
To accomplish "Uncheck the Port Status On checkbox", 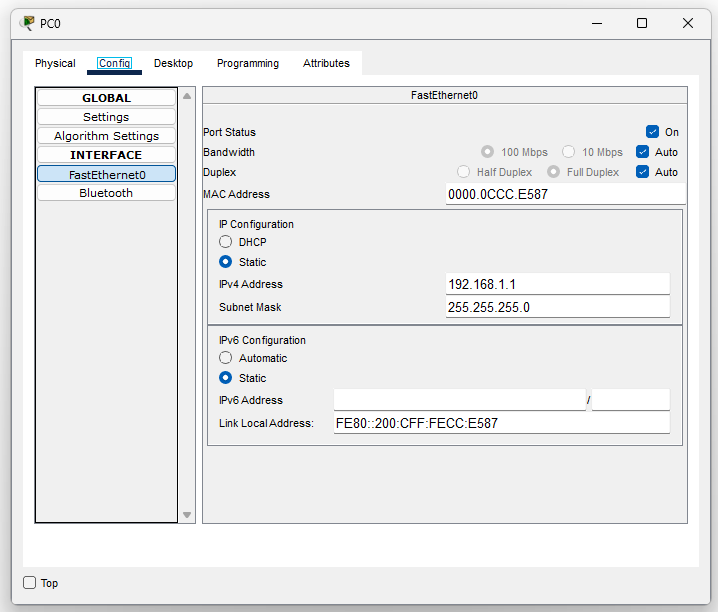I will [x=653, y=132].
